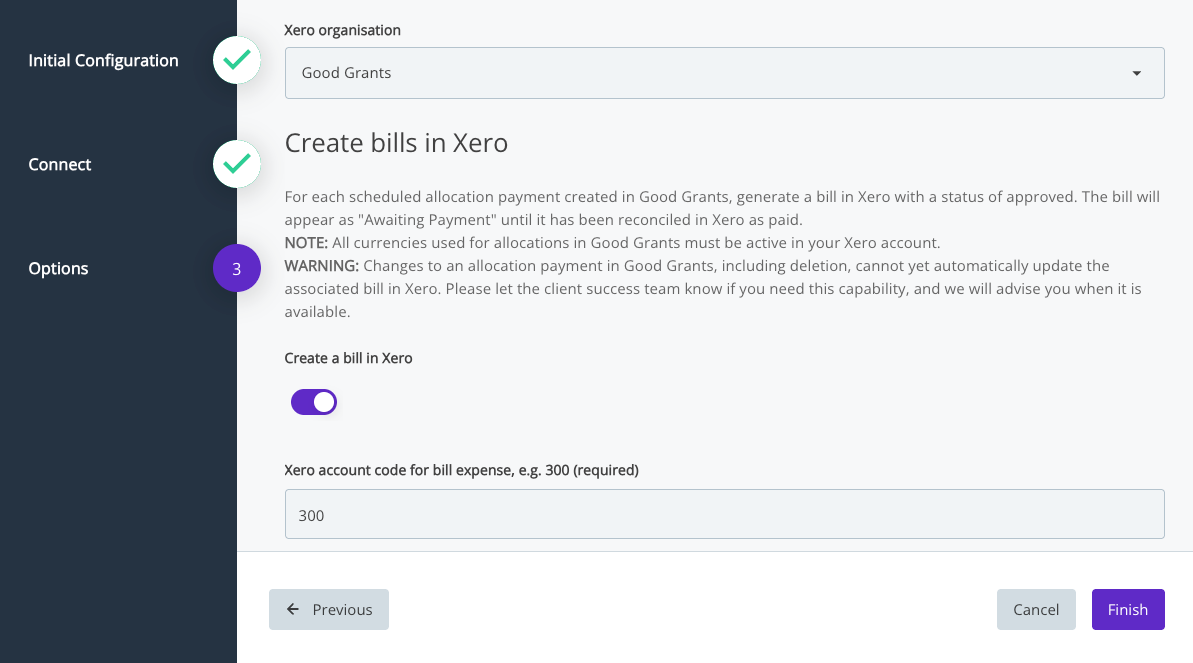Go back using the Previous button
The height and width of the screenshot is (663, 1193).
tap(329, 609)
